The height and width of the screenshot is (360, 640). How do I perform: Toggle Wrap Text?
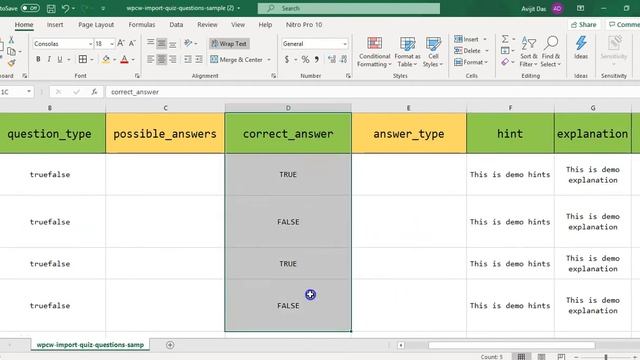(229, 44)
